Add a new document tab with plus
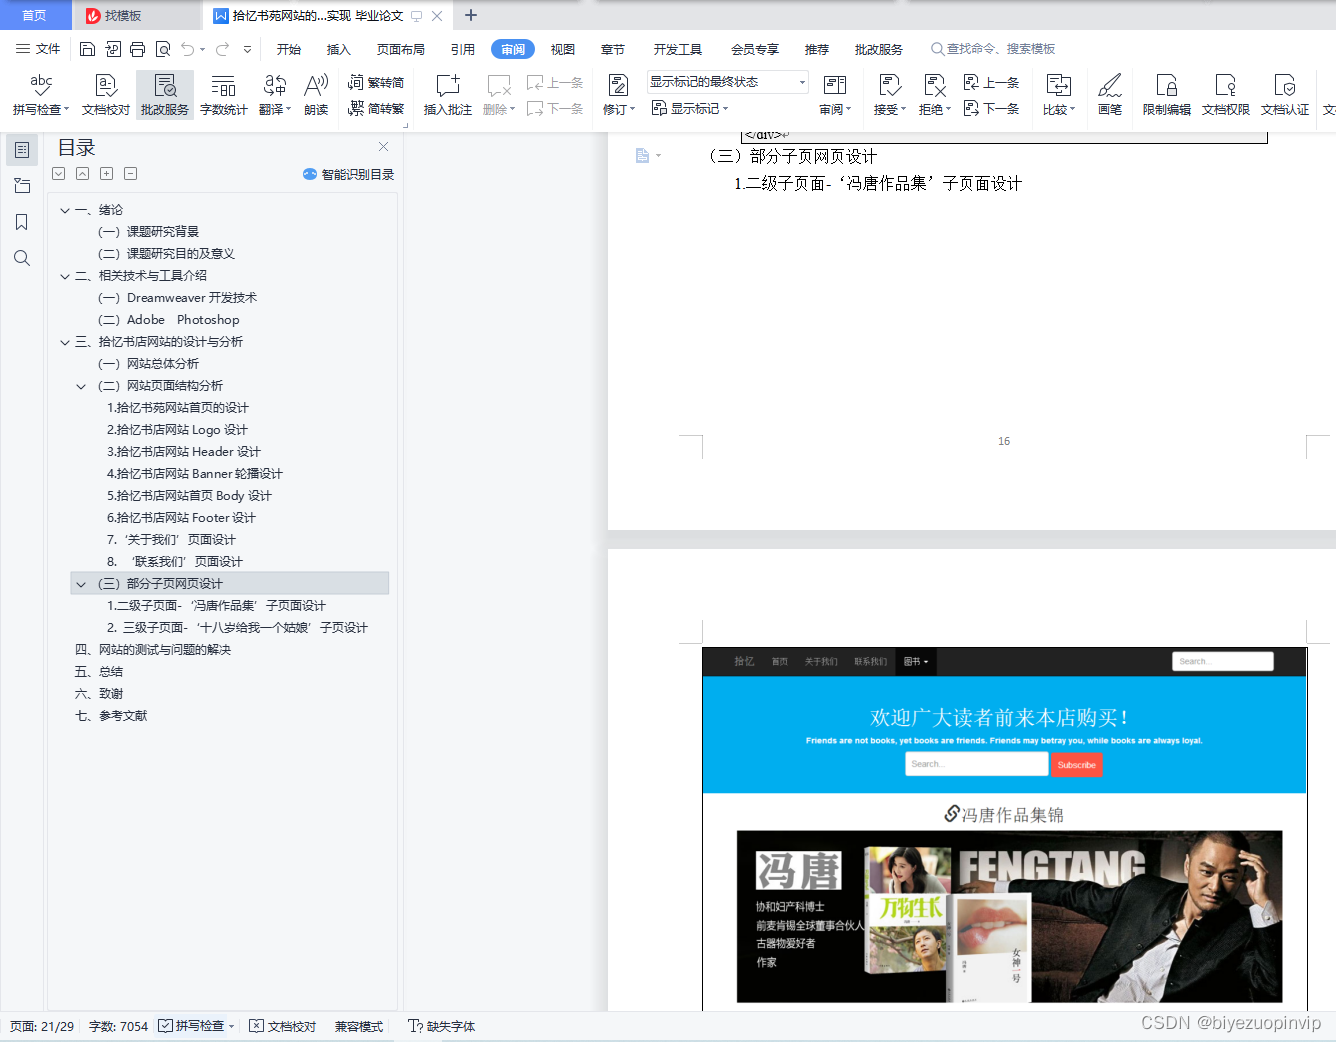Image resolution: width=1336 pixels, height=1042 pixels. [x=471, y=15]
